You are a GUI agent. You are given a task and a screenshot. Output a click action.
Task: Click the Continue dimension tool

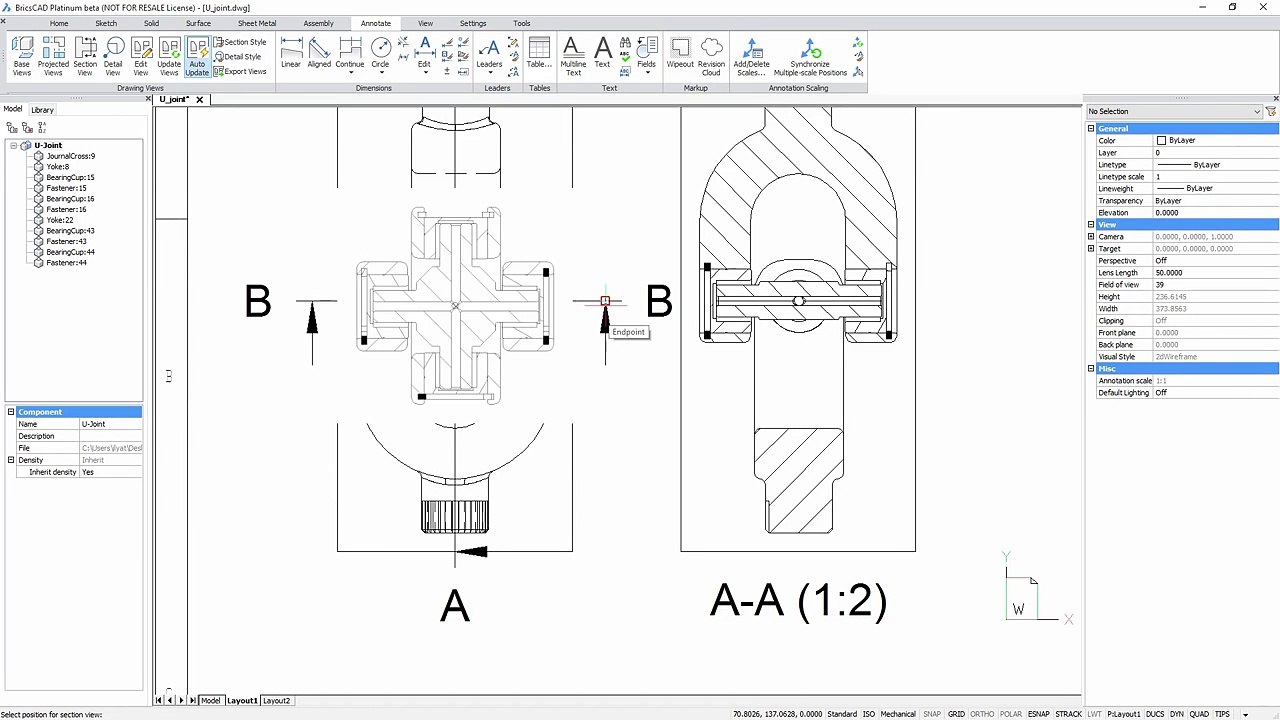tap(350, 56)
